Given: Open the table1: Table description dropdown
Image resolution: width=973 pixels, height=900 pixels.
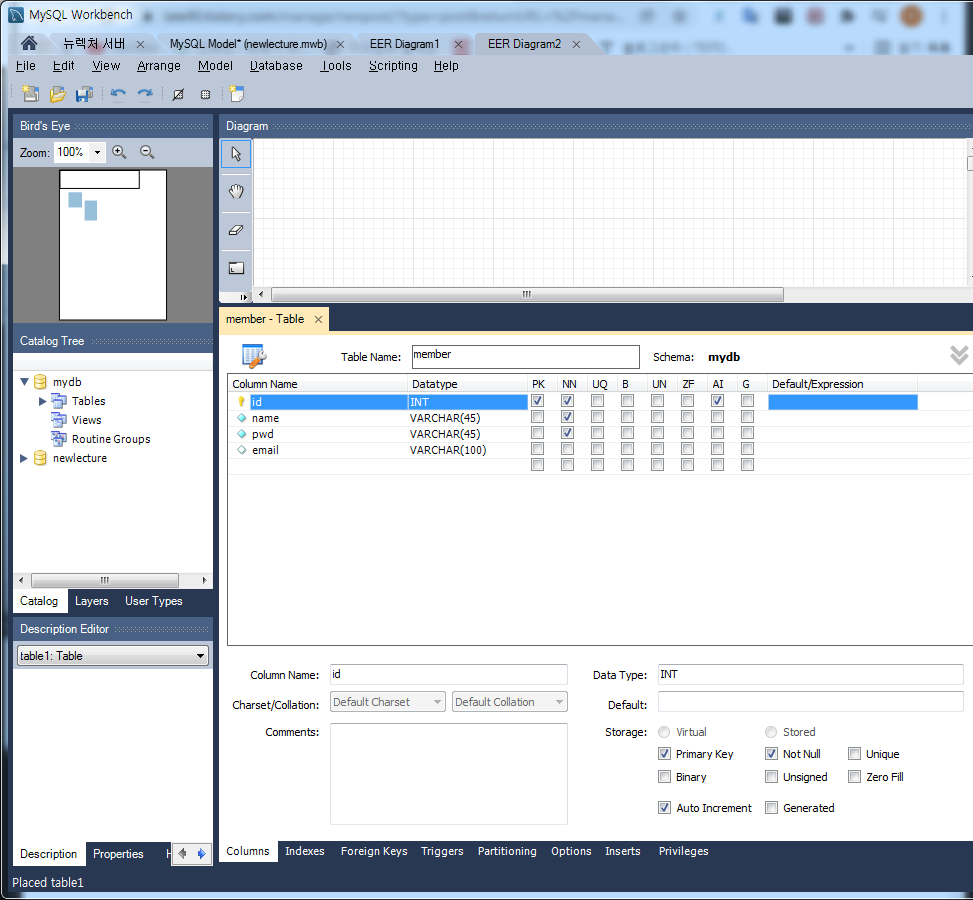Looking at the screenshot, I should 113,655.
